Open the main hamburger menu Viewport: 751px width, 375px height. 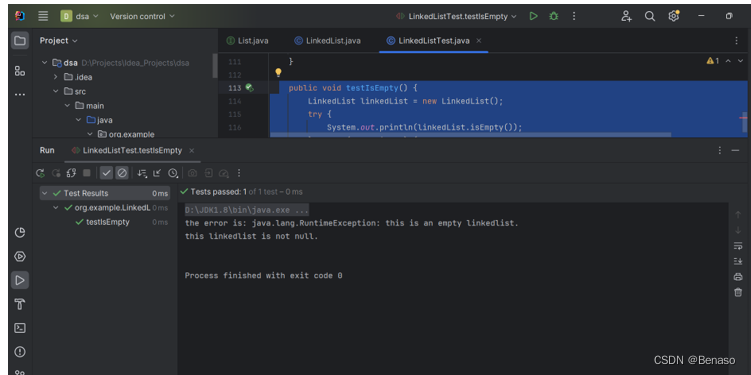pos(43,16)
